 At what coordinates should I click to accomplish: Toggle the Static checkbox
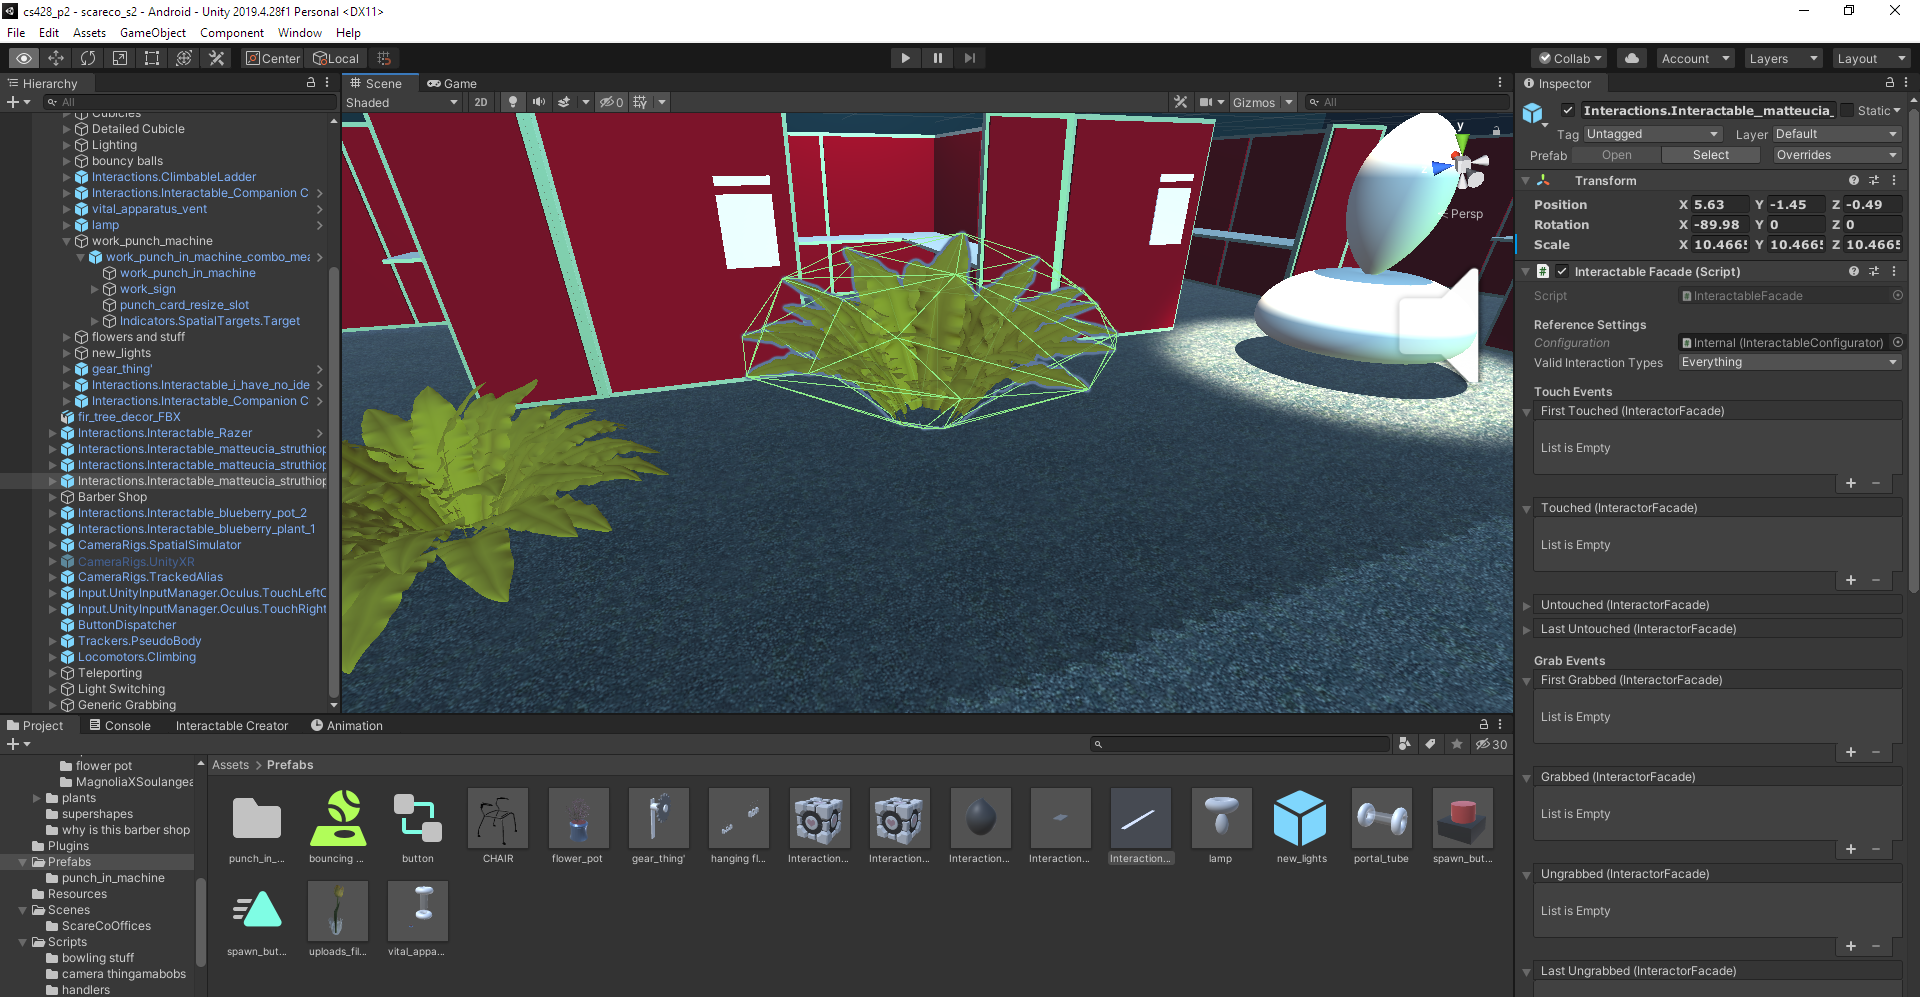[1847, 111]
